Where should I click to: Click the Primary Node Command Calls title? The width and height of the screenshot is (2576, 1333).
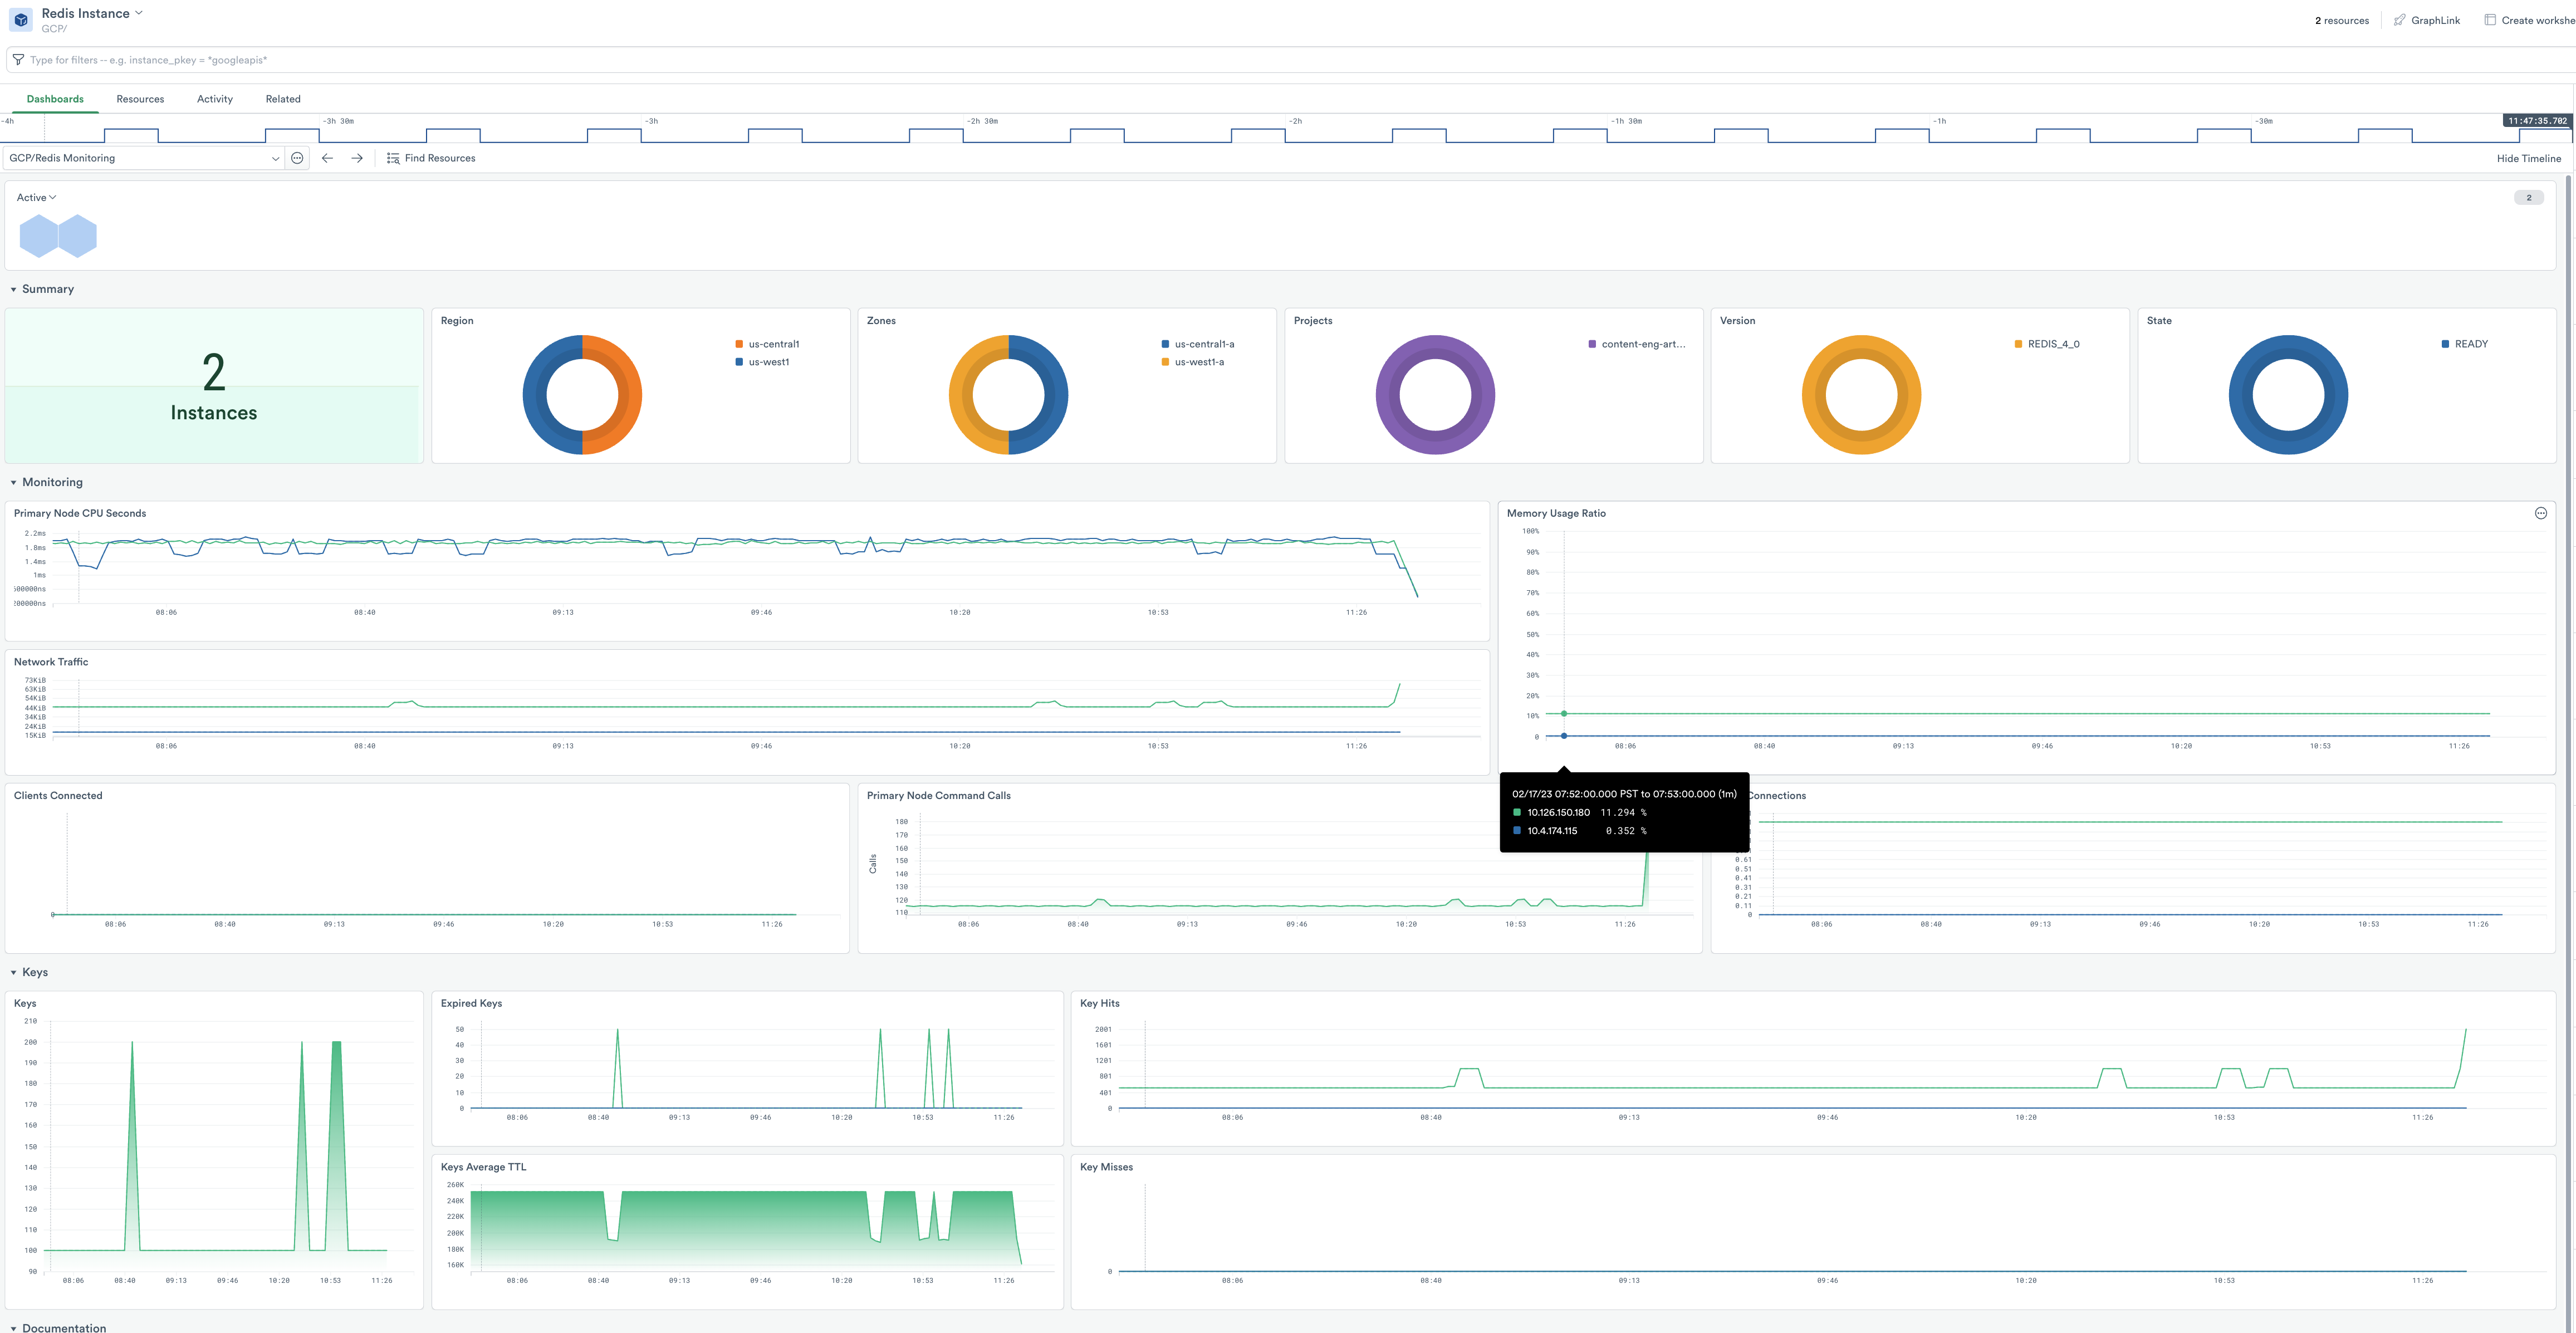pos(939,796)
